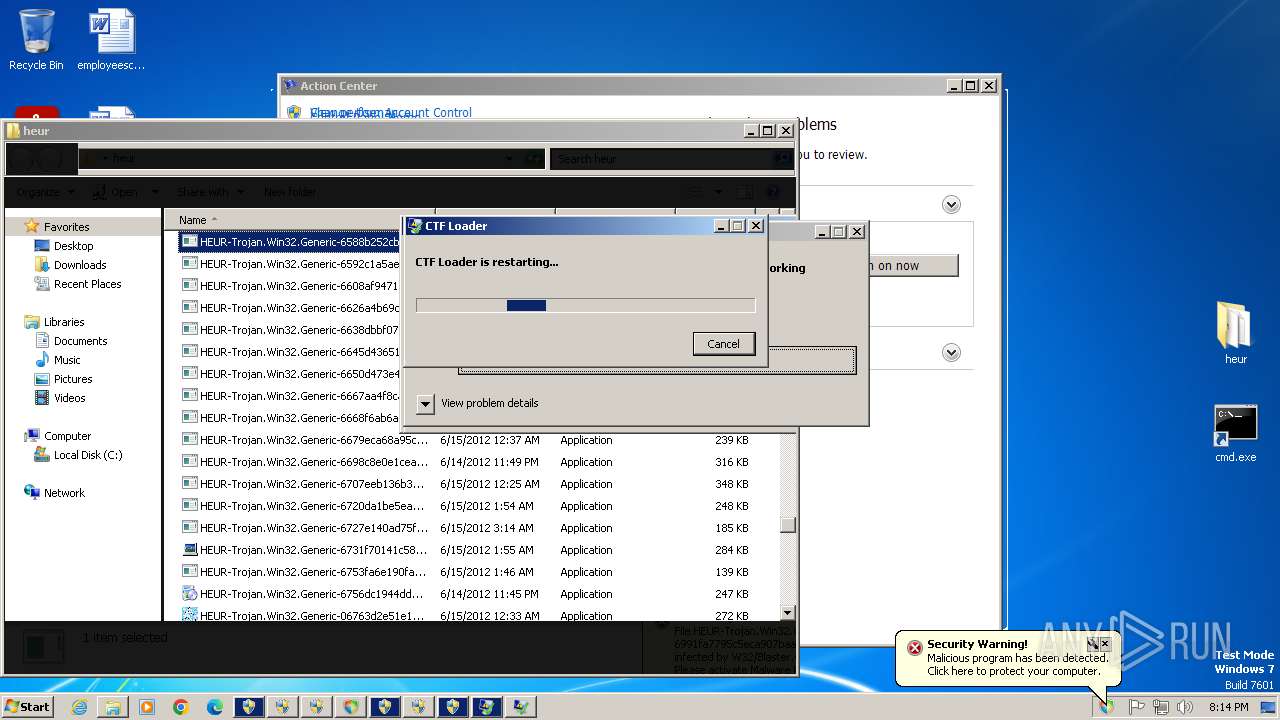The height and width of the screenshot is (720, 1280).
Task: Select Computer in the navigation pane
Action: 67,436
